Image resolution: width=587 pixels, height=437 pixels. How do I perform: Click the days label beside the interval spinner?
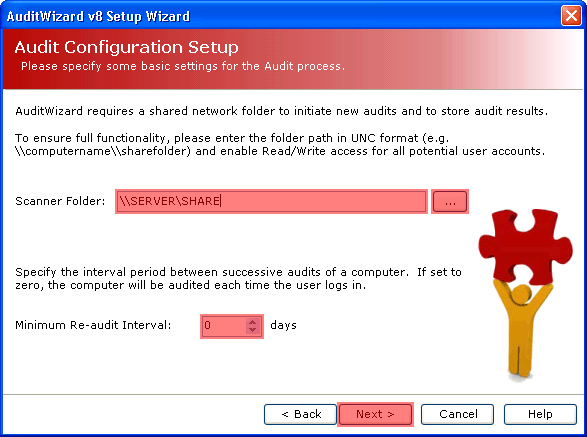283,325
